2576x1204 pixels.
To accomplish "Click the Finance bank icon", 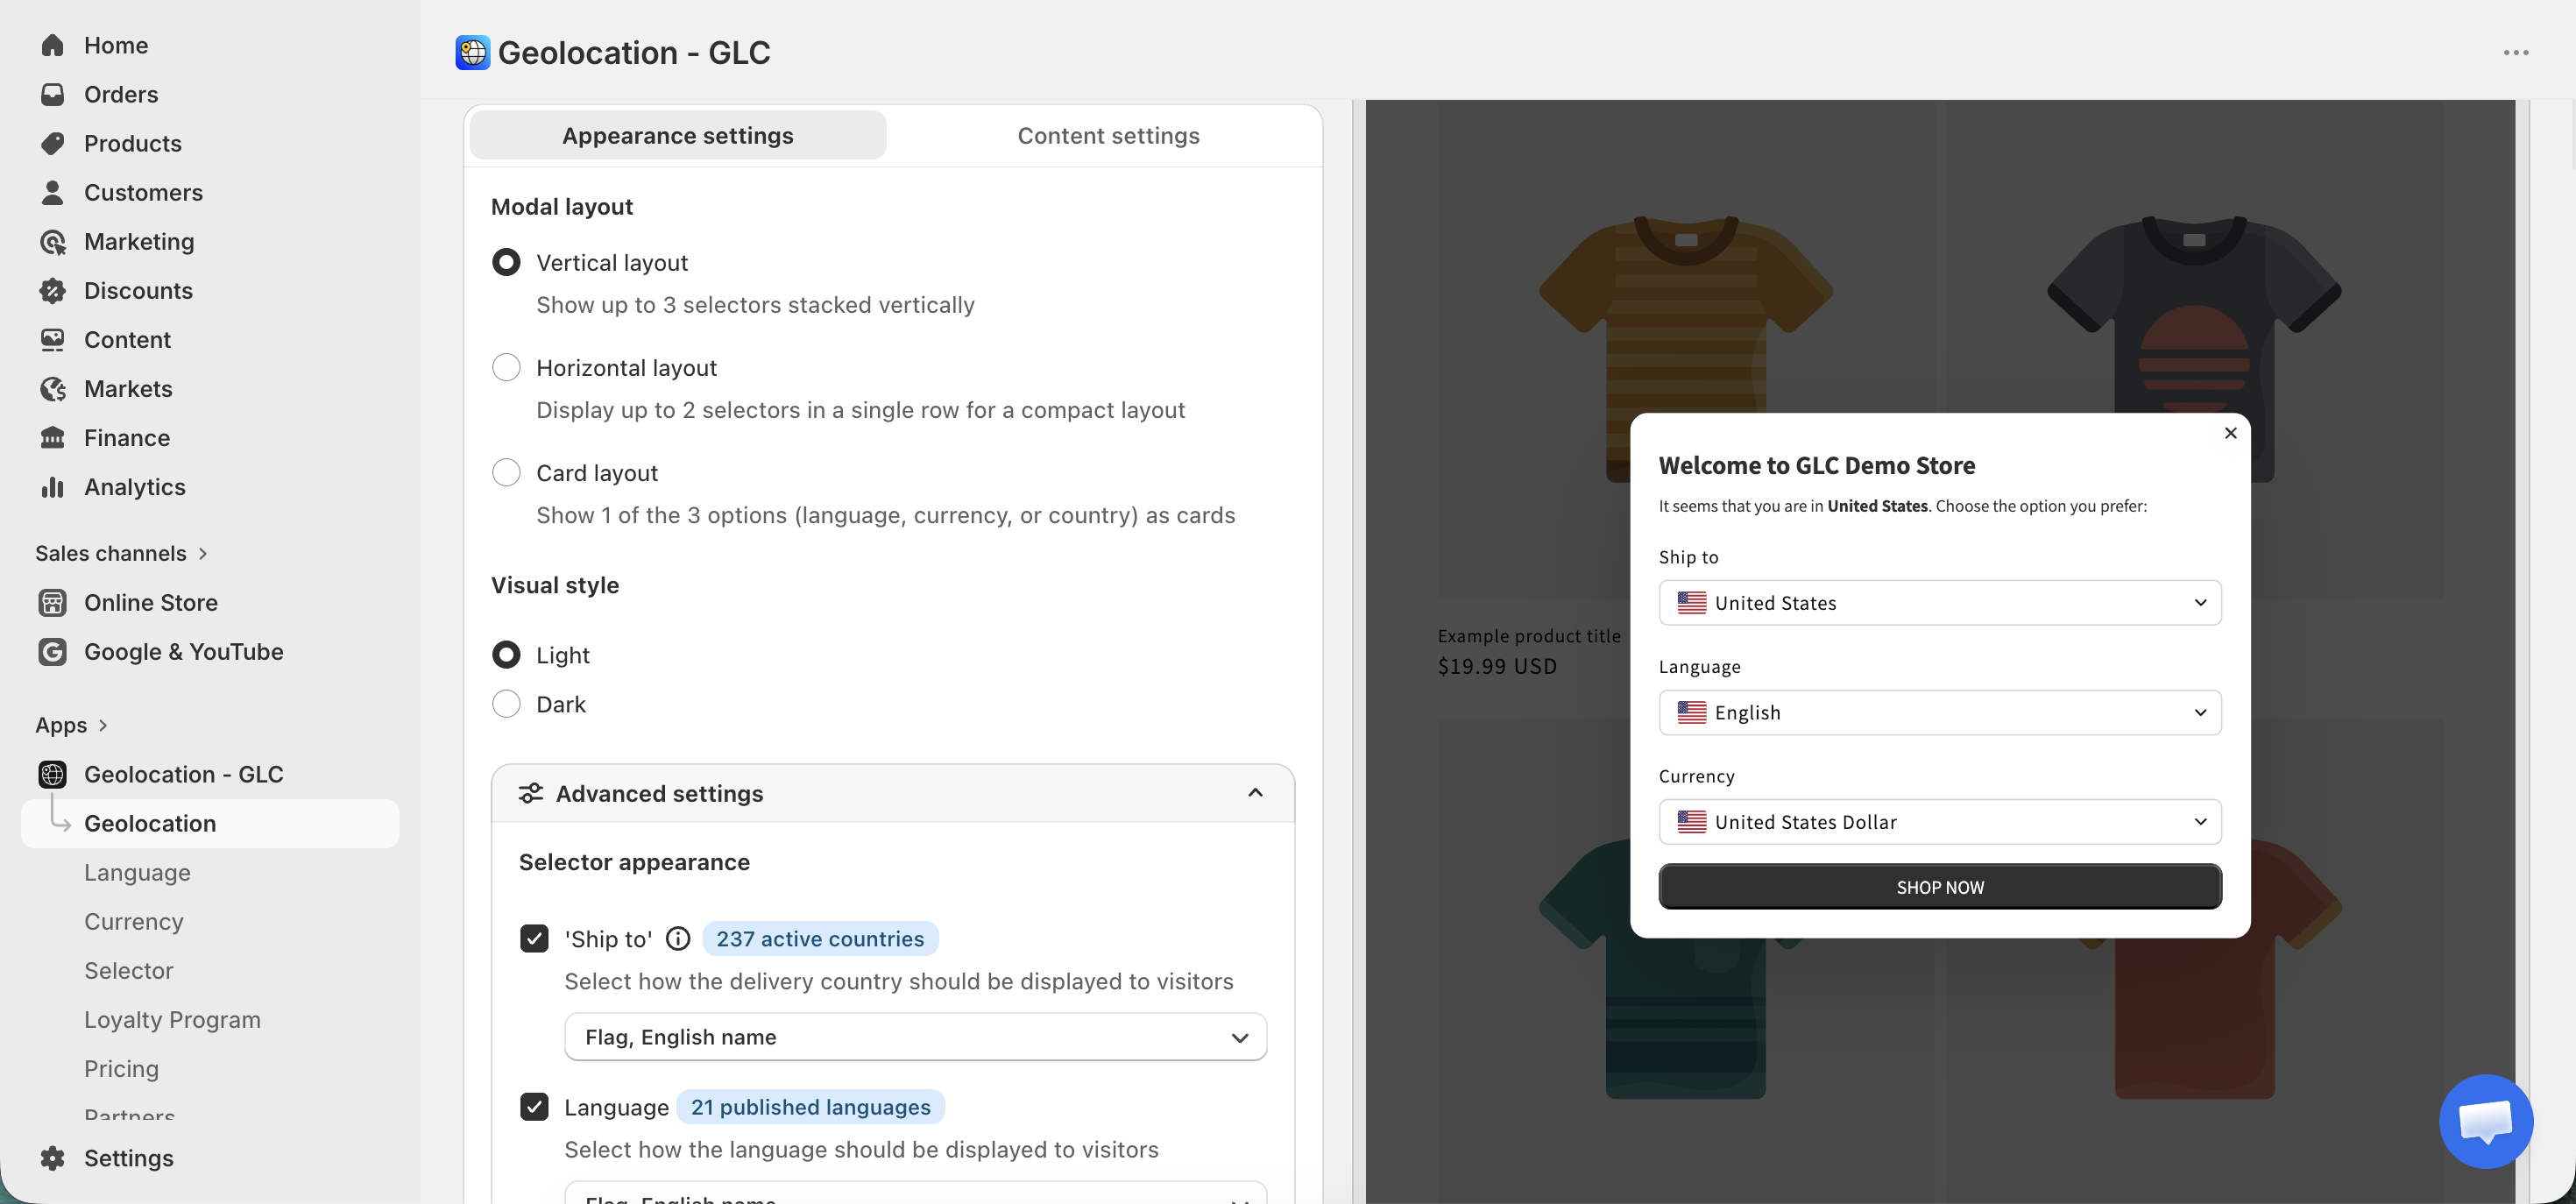I will (52, 437).
